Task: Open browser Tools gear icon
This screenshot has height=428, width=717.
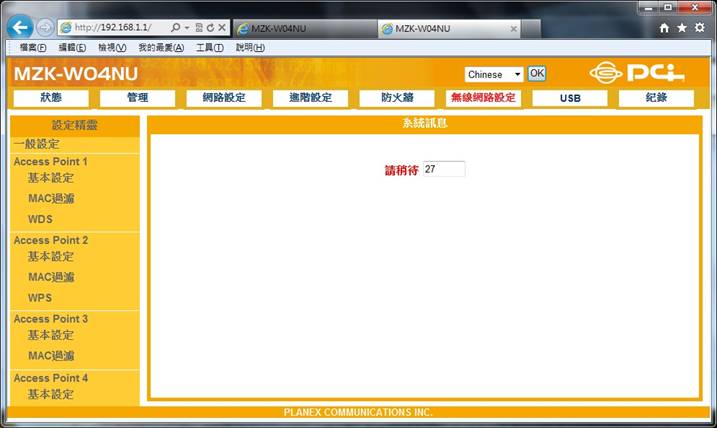Action: [x=700, y=28]
